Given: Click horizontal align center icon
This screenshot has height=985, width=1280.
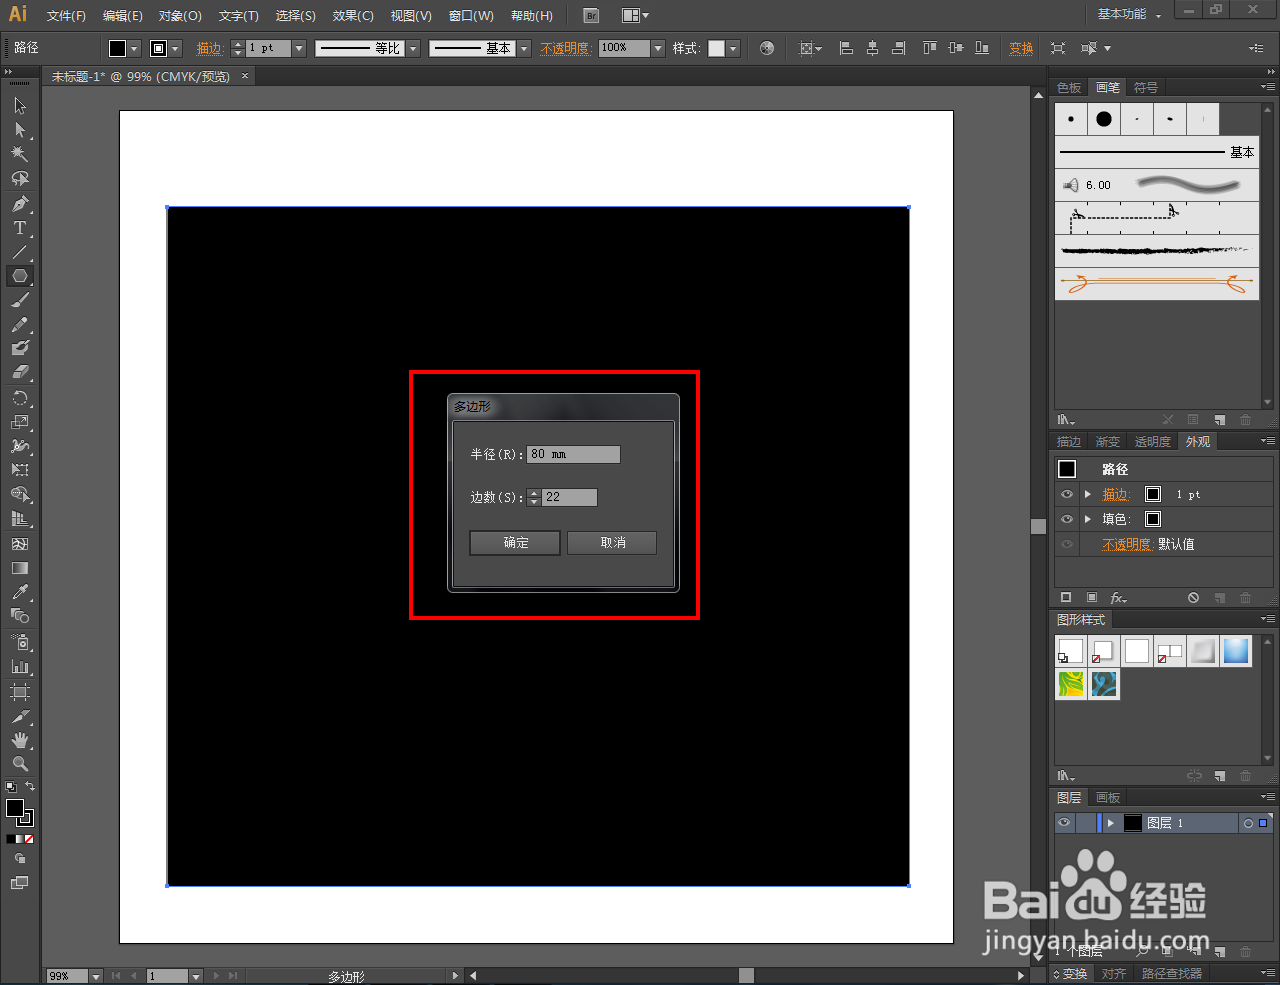Looking at the screenshot, I should pos(872,48).
